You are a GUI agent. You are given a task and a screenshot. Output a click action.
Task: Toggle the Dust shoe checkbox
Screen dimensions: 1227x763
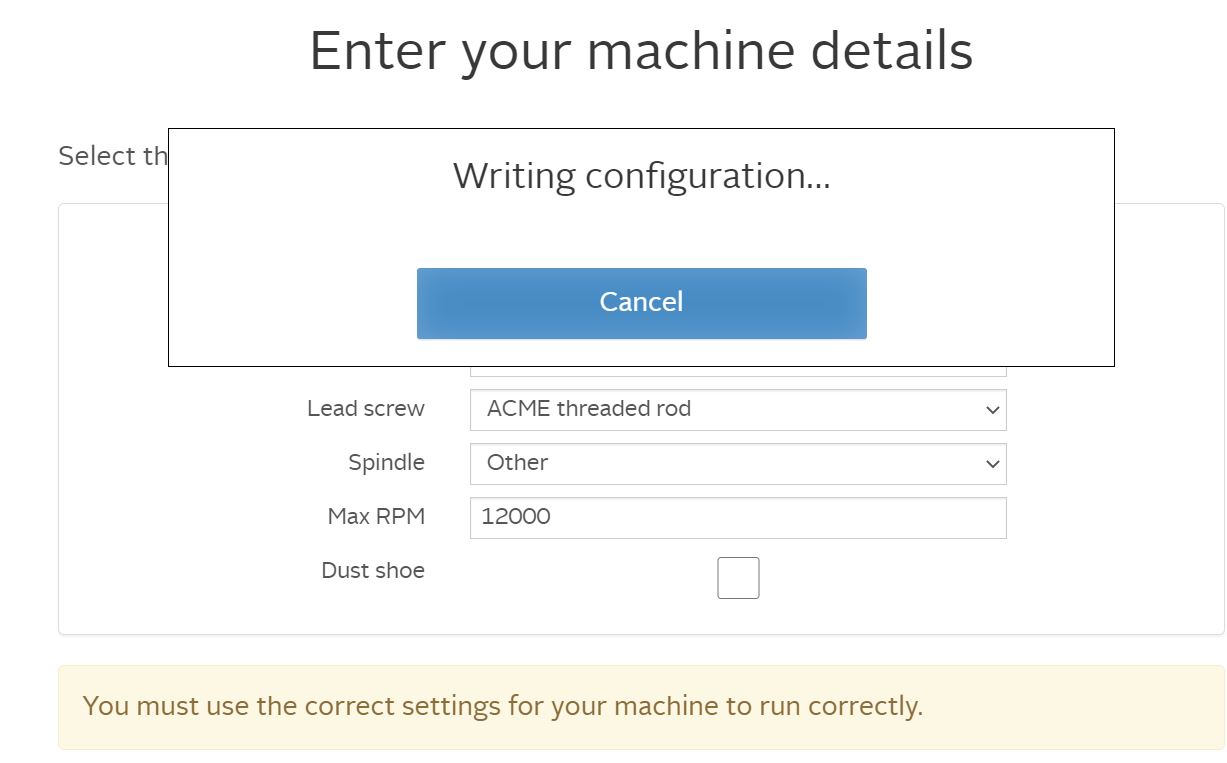tap(738, 578)
